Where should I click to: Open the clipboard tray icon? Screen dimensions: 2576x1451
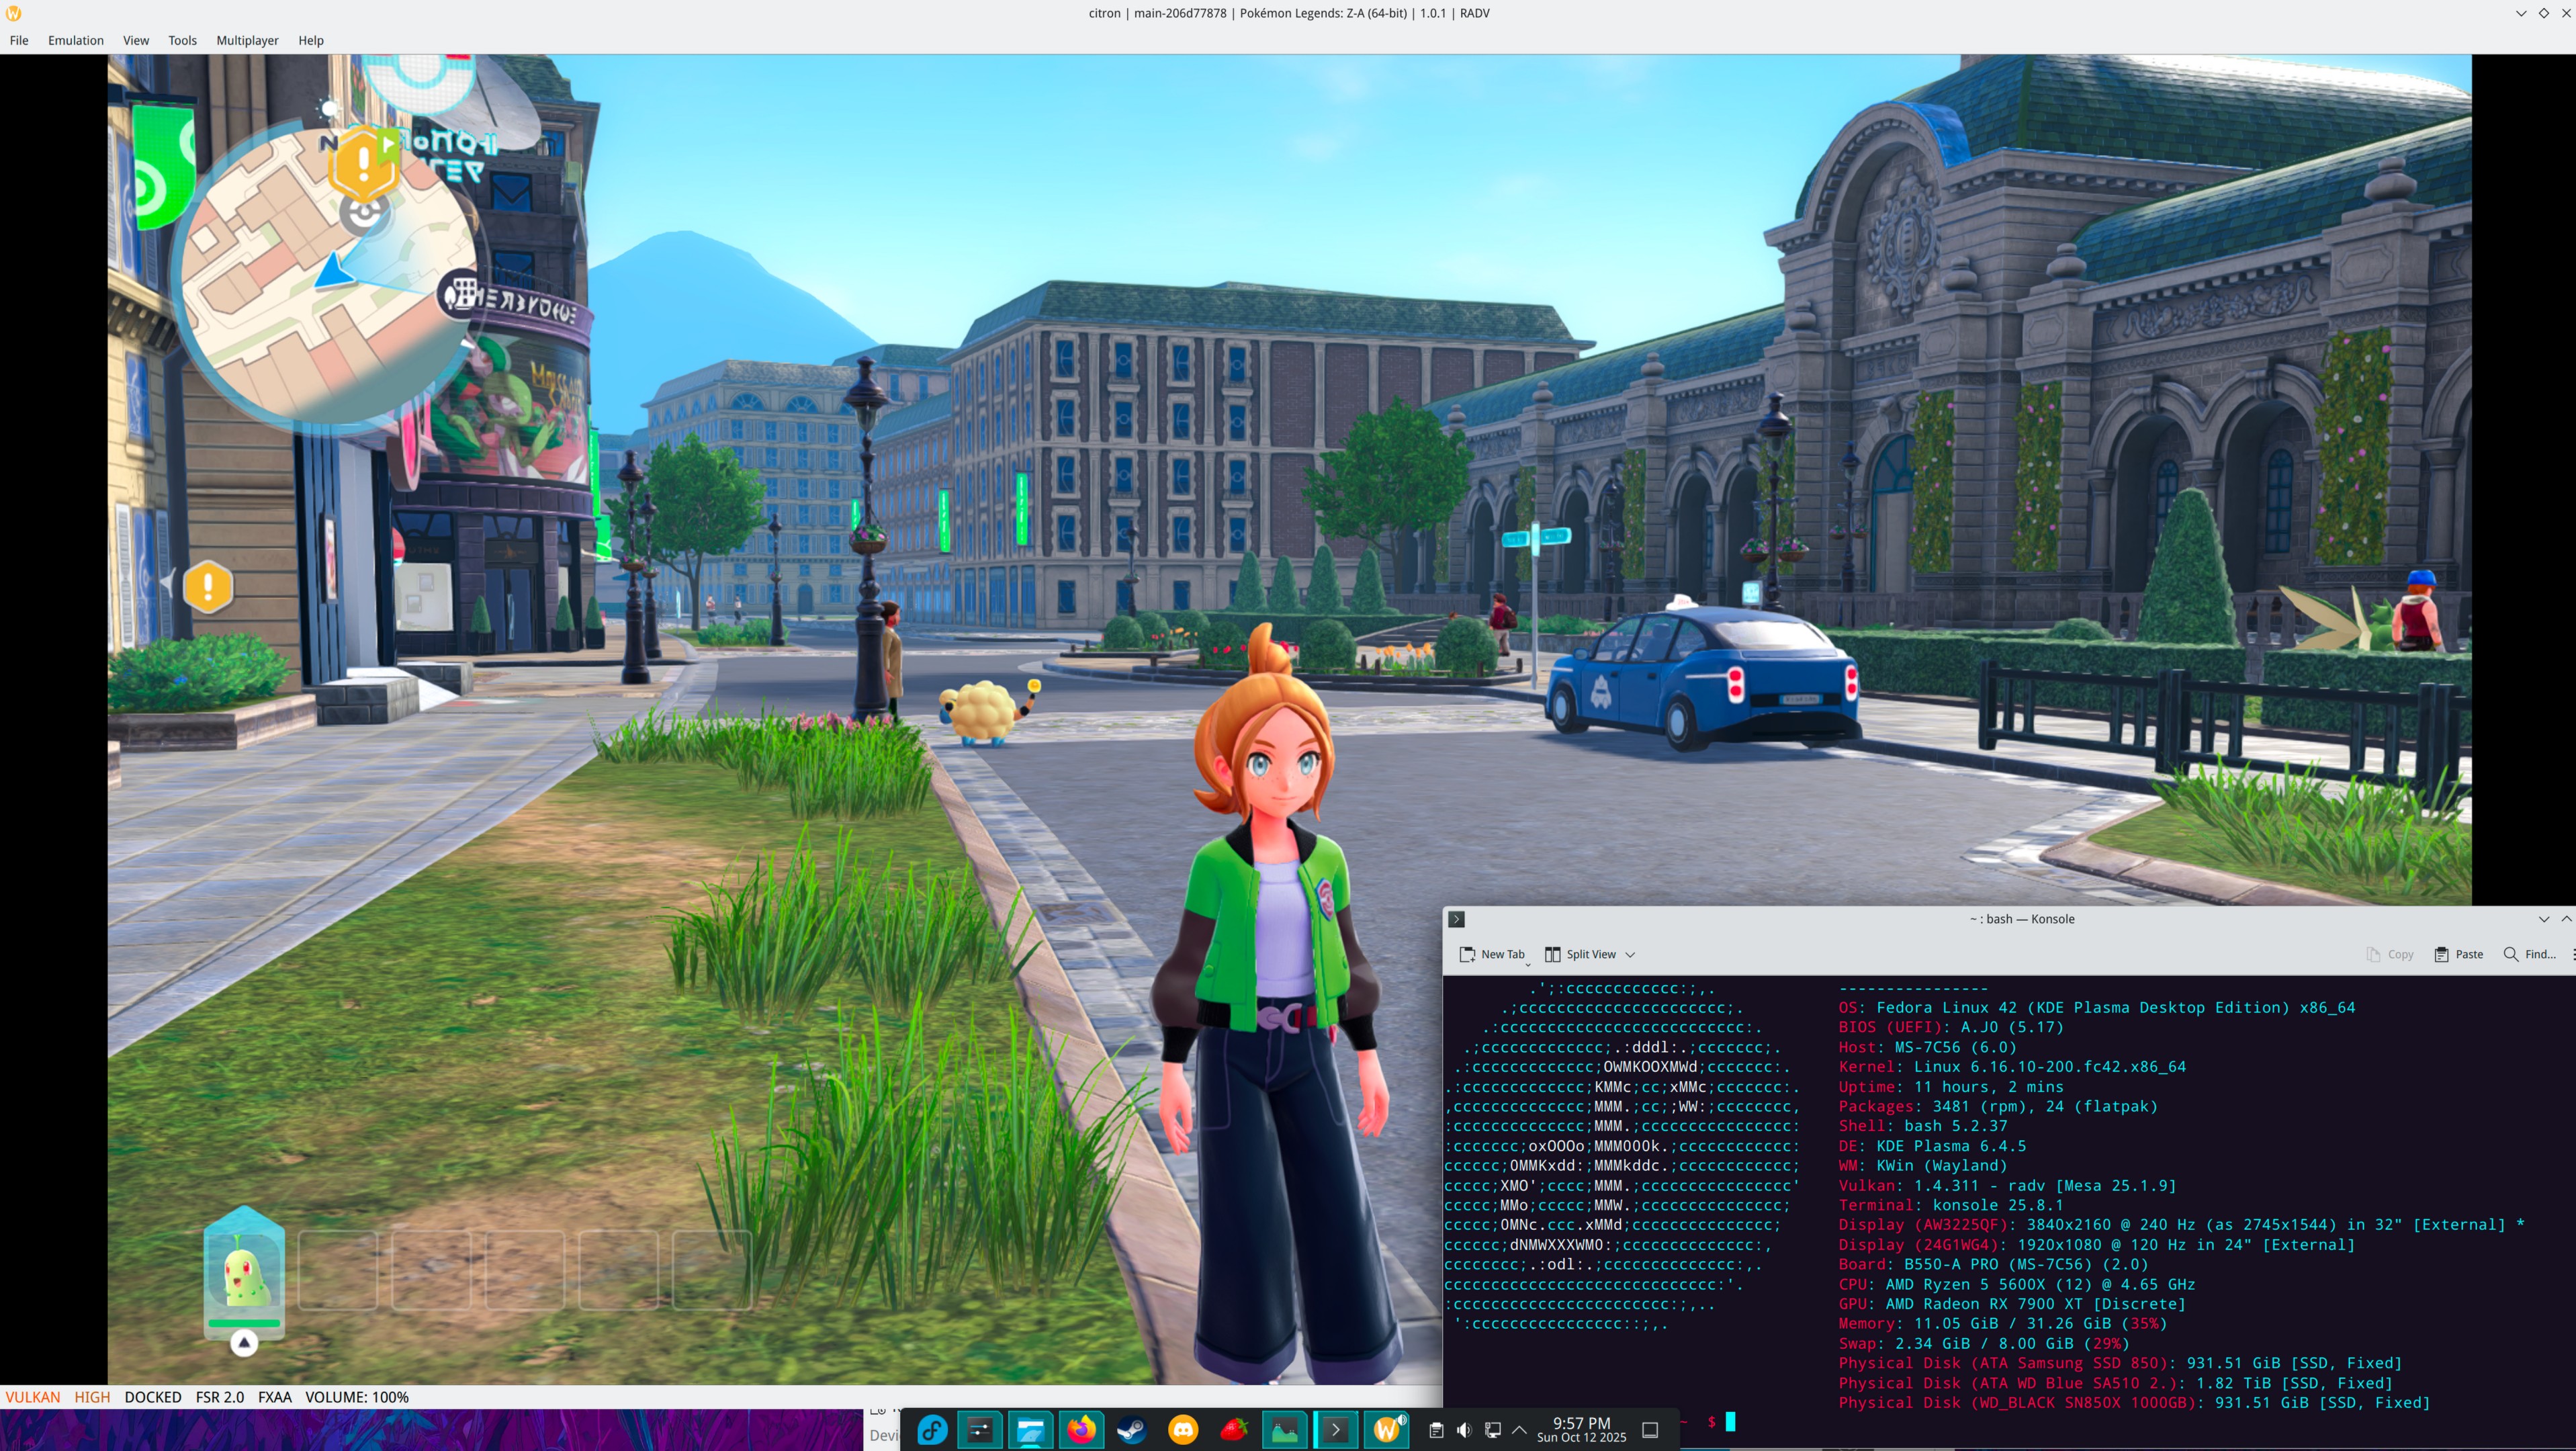(1436, 1430)
